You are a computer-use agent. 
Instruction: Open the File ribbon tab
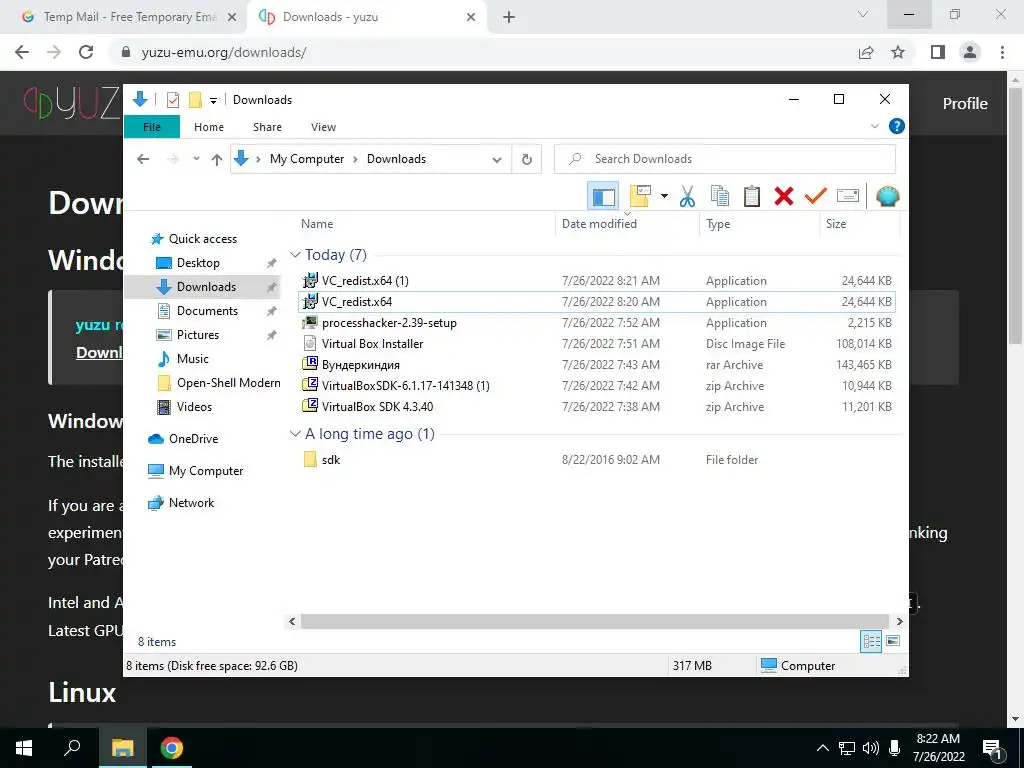(152, 127)
